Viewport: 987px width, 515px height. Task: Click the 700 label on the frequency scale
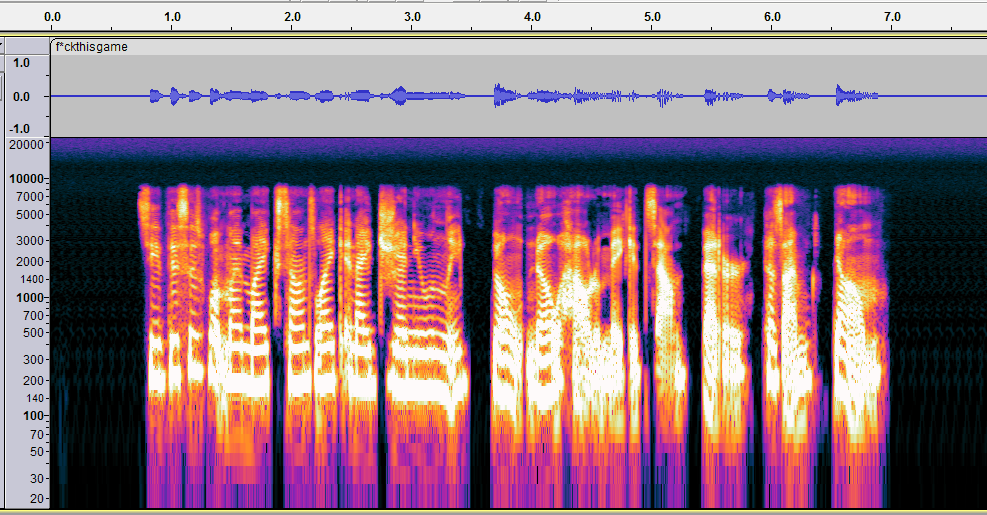(34, 316)
